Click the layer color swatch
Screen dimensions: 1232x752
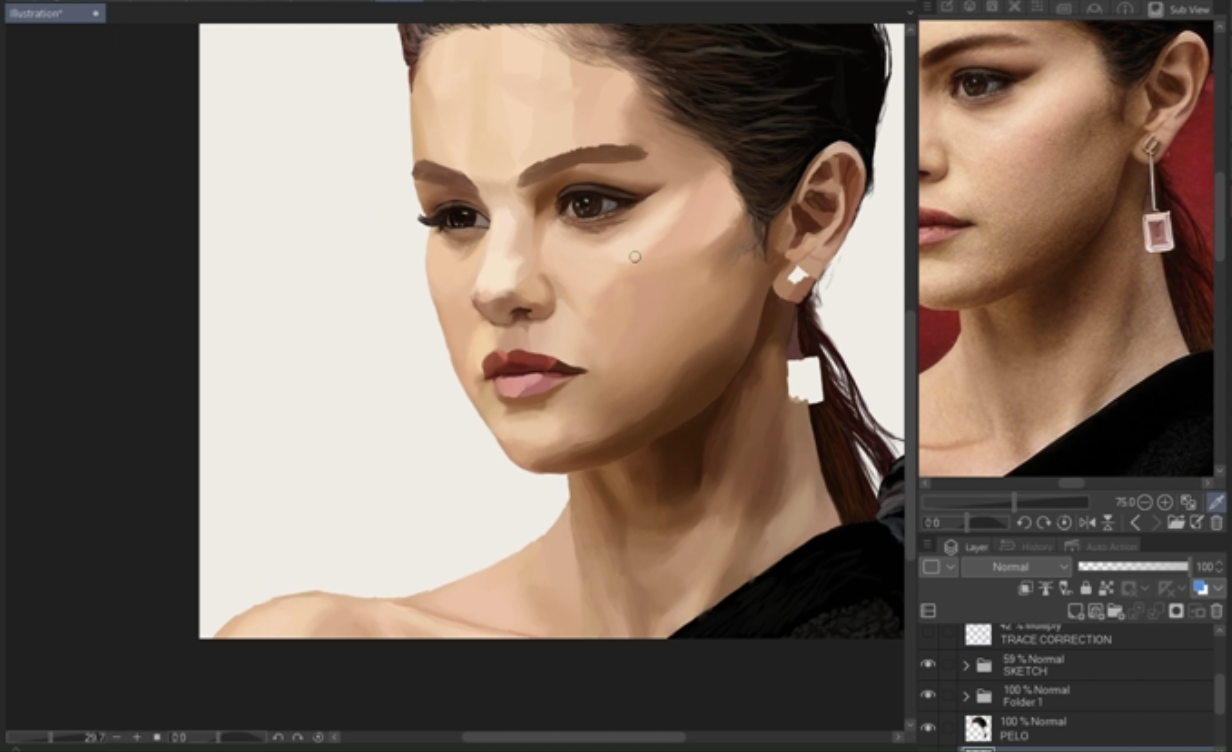(1200, 588)
